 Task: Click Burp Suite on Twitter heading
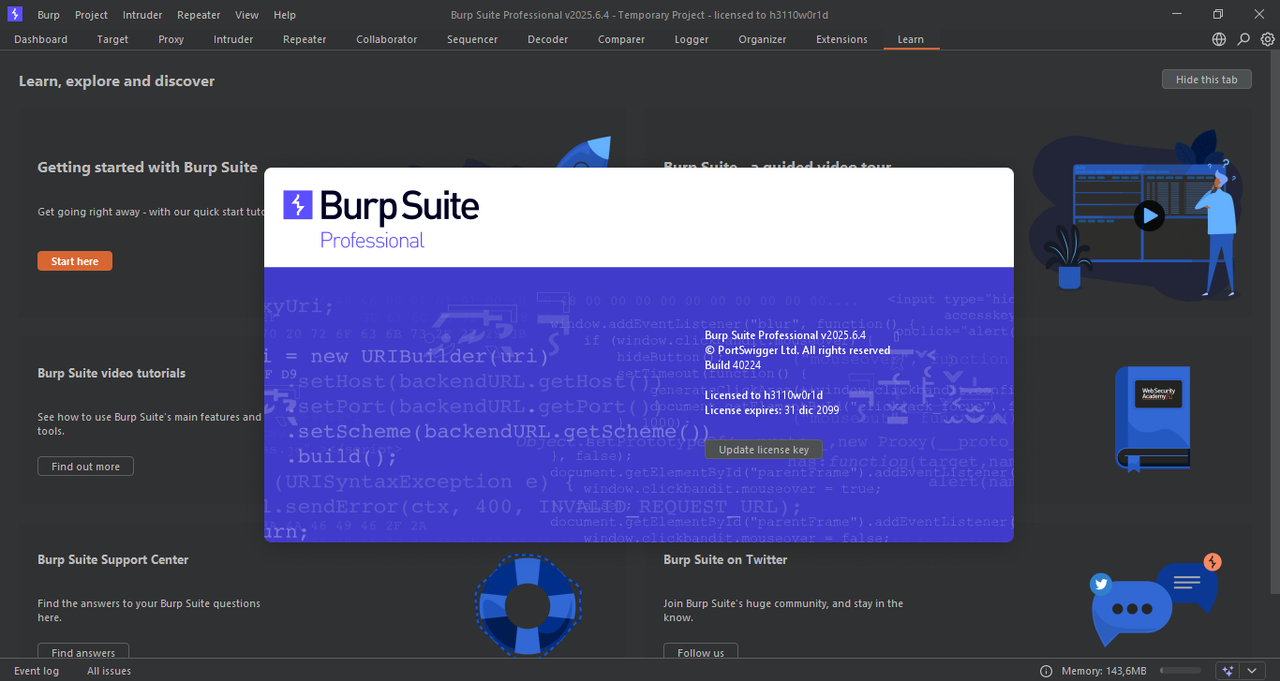tap(725, 559)
